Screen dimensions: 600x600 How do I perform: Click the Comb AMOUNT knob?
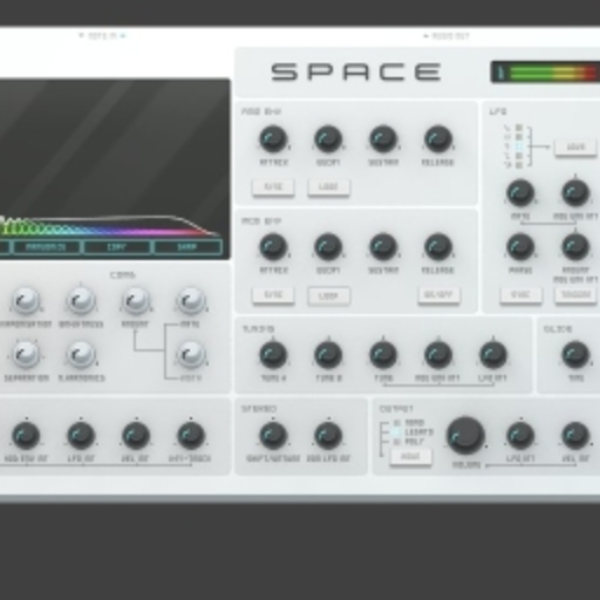[x=136, y=301]
